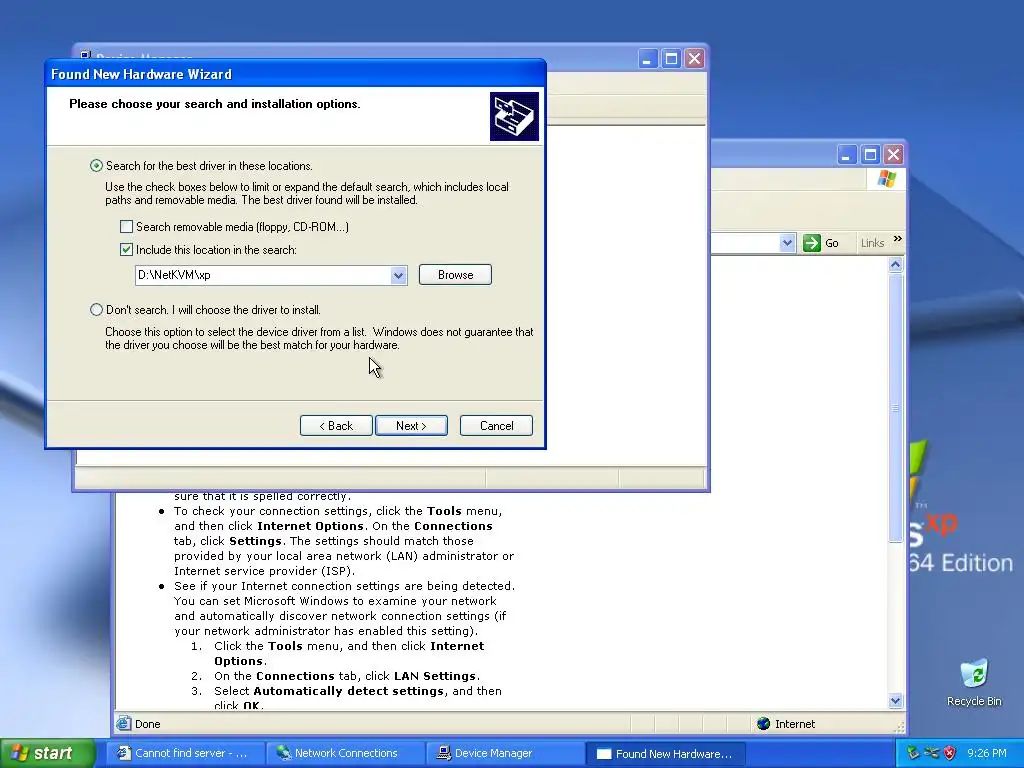The width and height of the screenshot is (1024, 768).
Task: Click the Found New Hardware Wizard title bar
Action: click(295, 74)
